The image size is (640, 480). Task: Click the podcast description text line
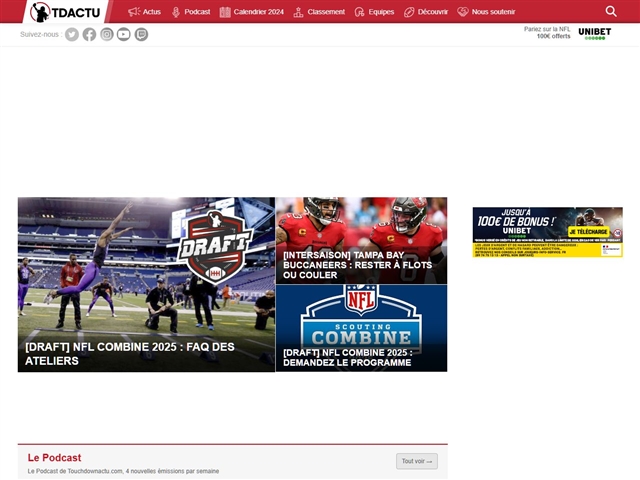point(123,471)
